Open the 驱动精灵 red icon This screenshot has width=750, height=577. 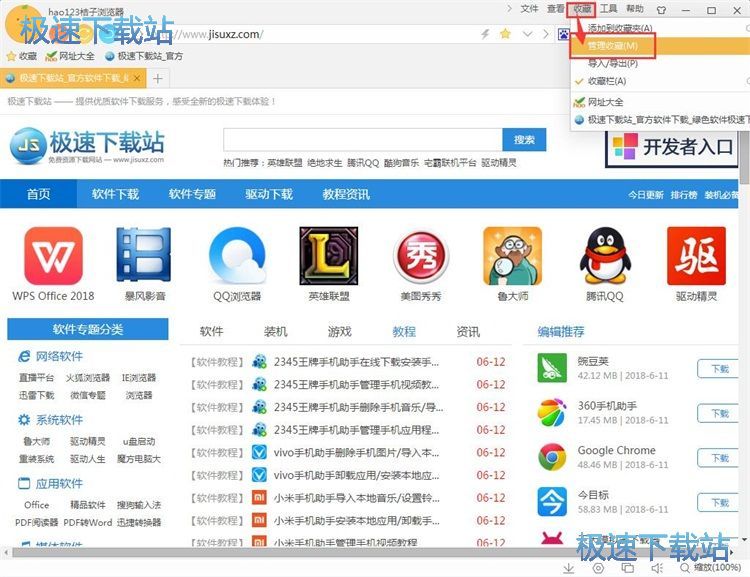(x=696, y=256)
